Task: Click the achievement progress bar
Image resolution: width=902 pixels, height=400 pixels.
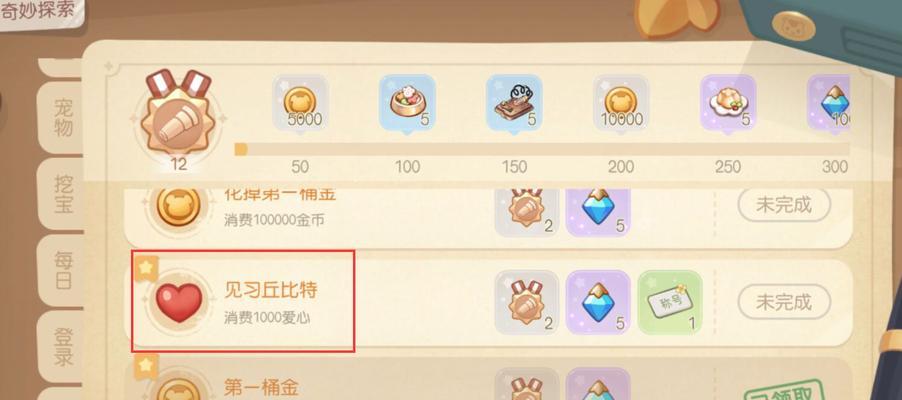Action: pos(542,150)
